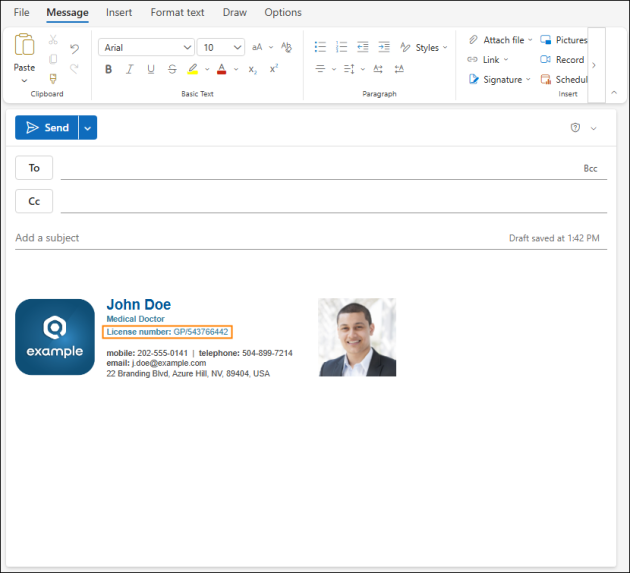The height and width of the screenshot is (573, 630).
Task: Click the sensitivity shield icon
Action: (x=575, y=128)
